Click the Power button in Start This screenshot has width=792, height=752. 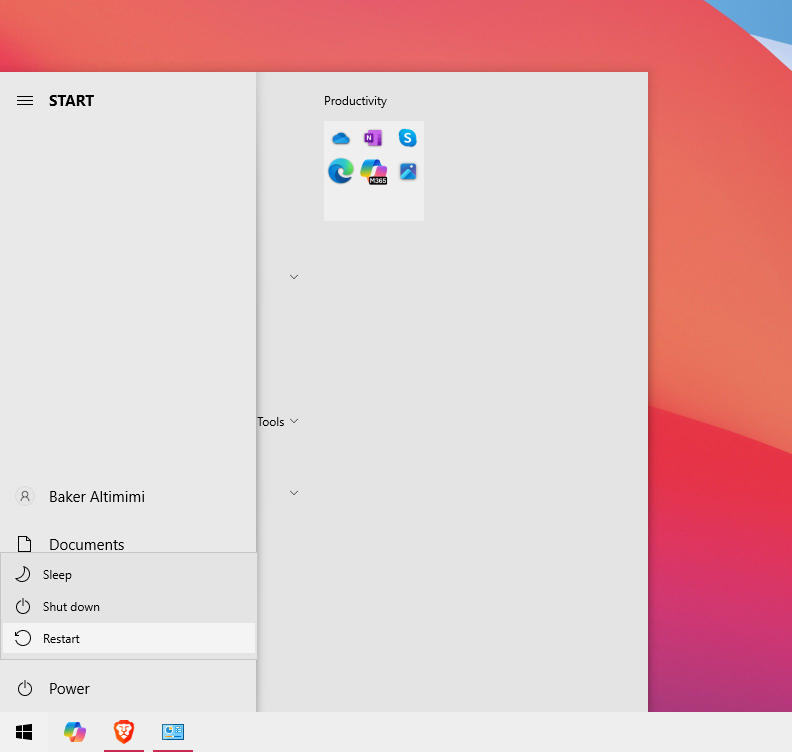69,689
